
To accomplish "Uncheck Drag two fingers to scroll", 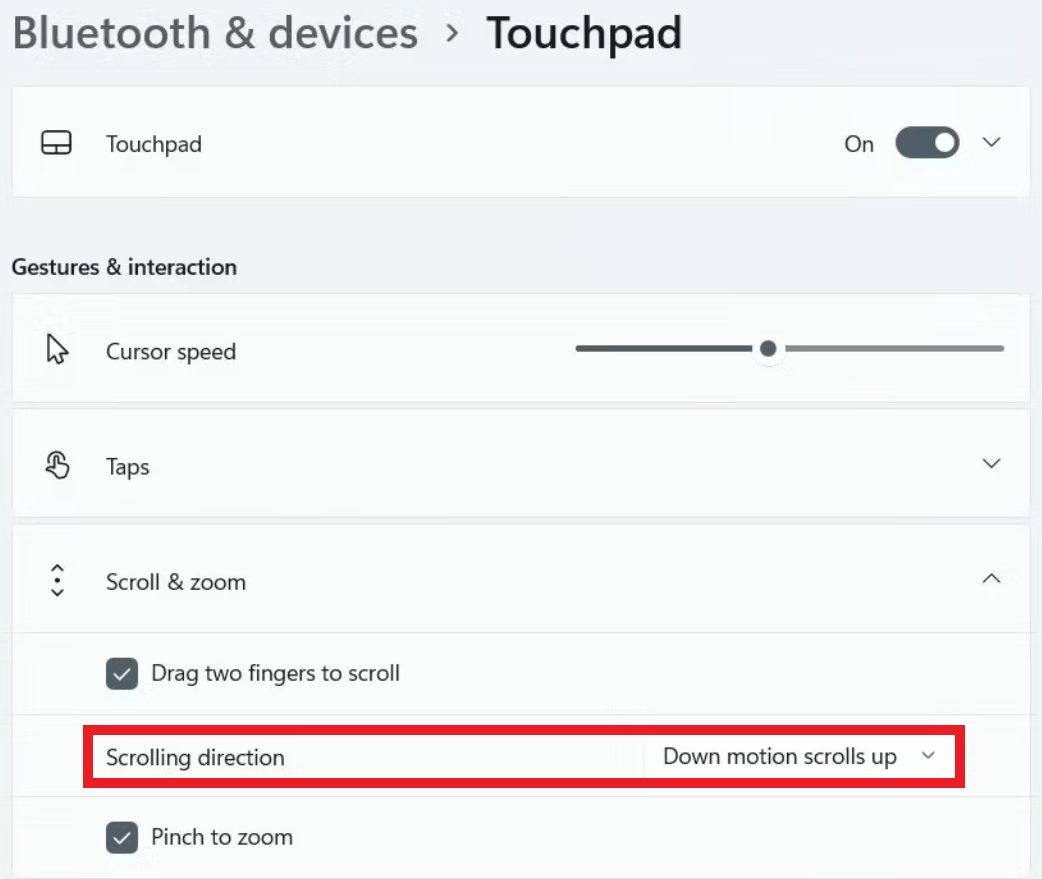I will tap(121, 673).
